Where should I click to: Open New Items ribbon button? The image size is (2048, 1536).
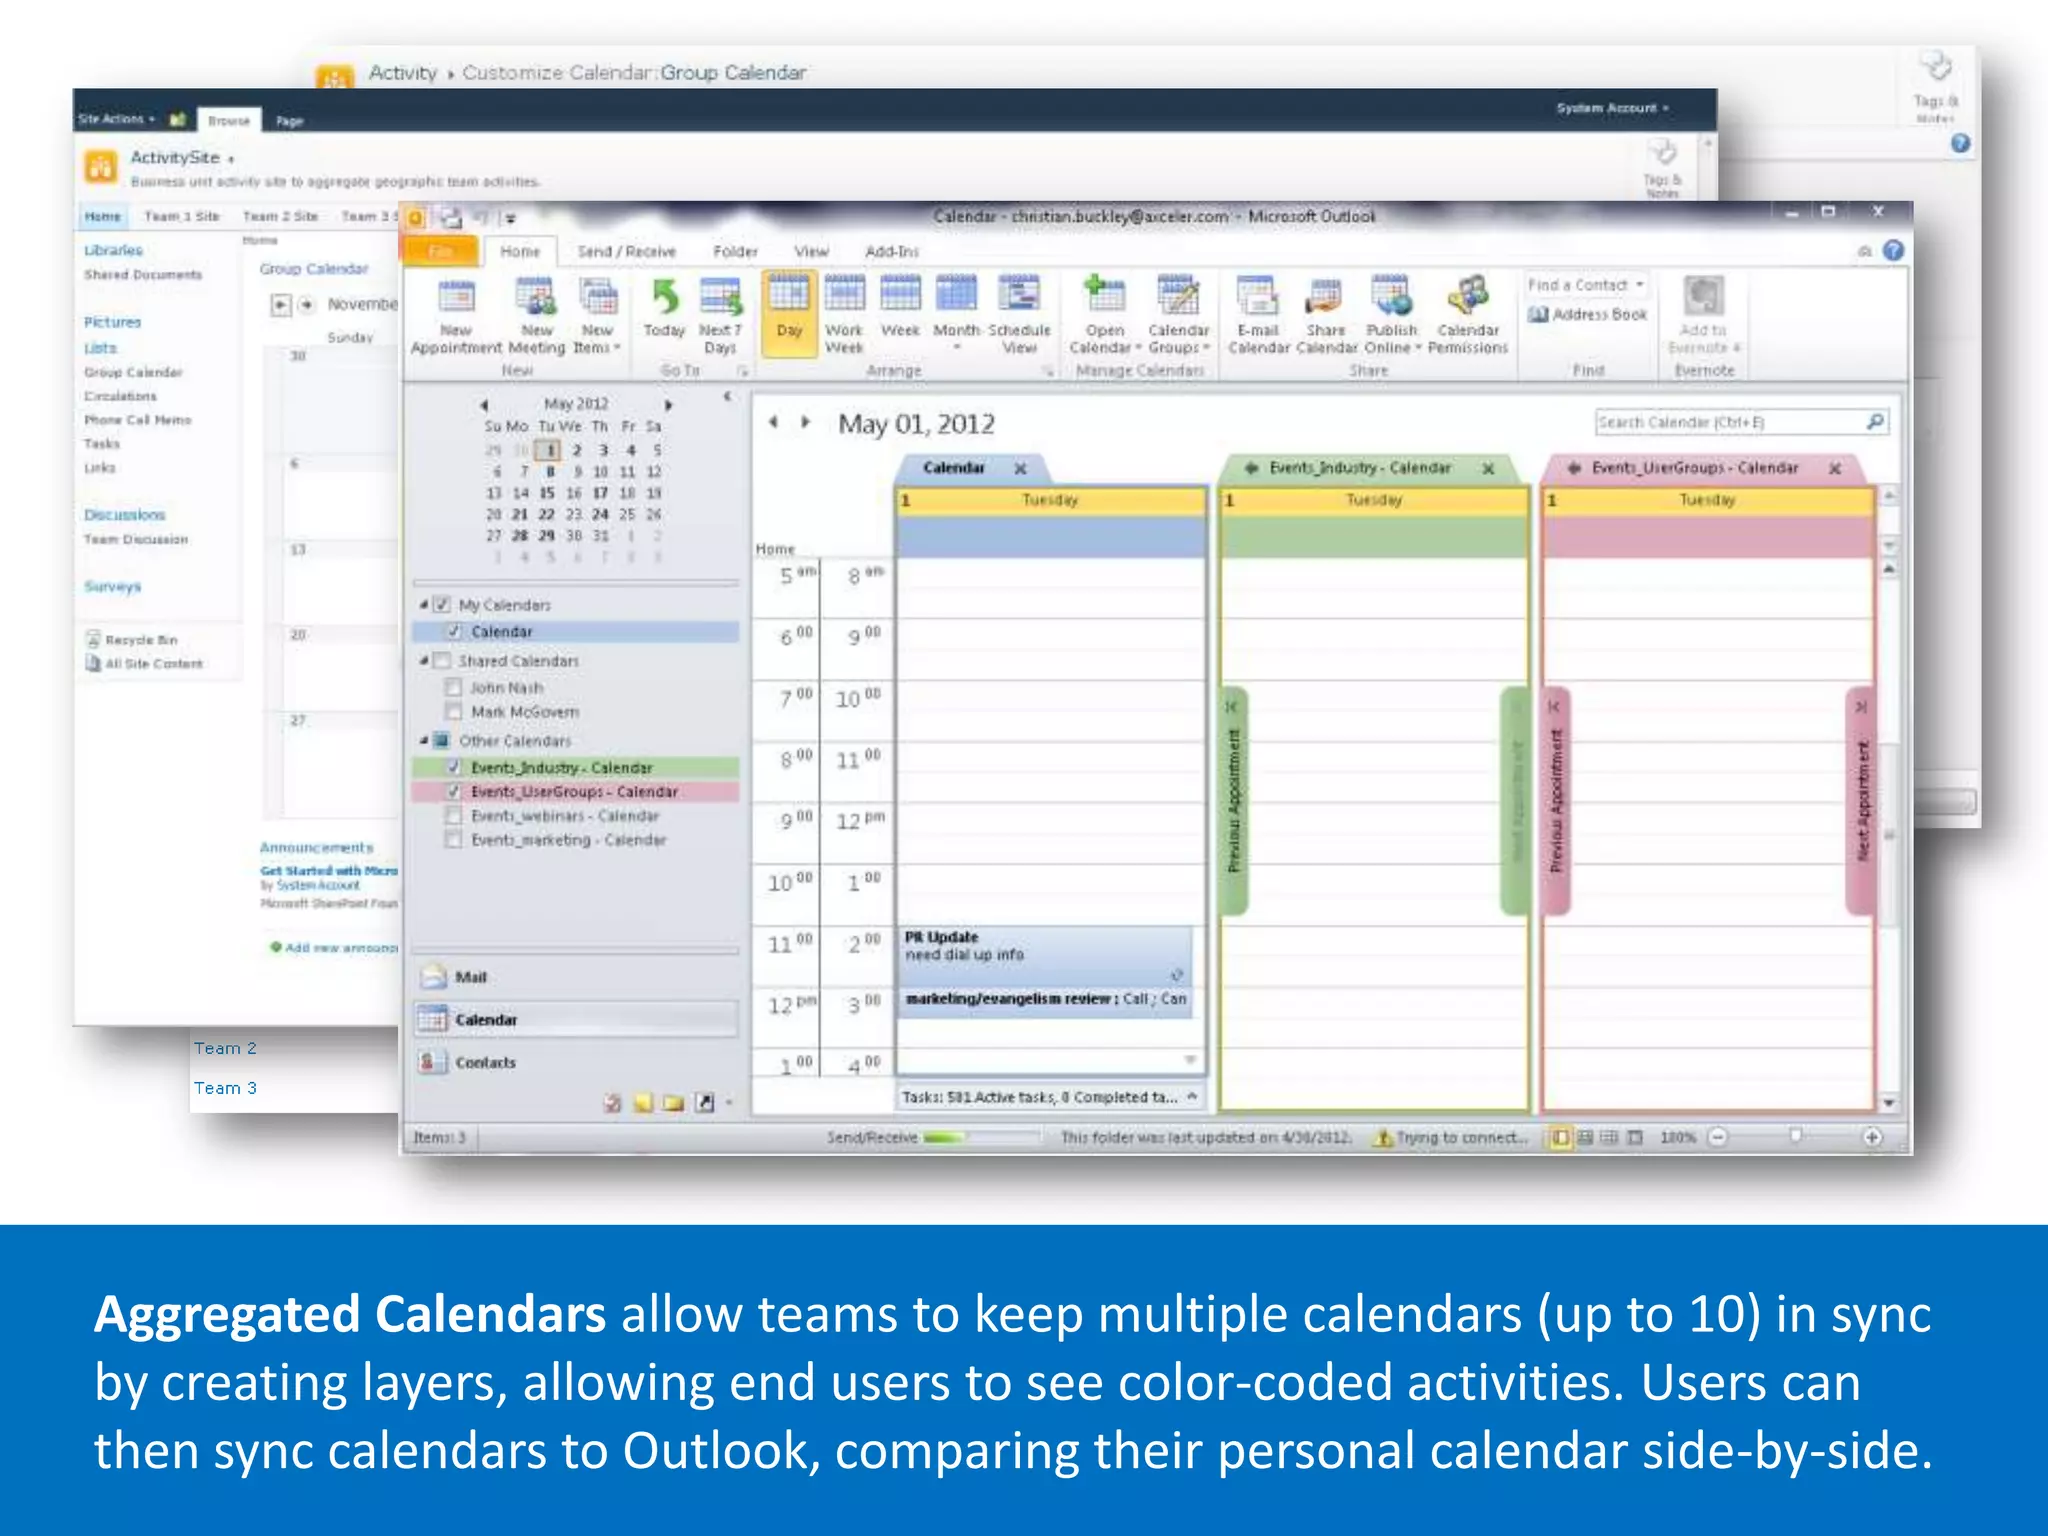[x=597, y=316]
